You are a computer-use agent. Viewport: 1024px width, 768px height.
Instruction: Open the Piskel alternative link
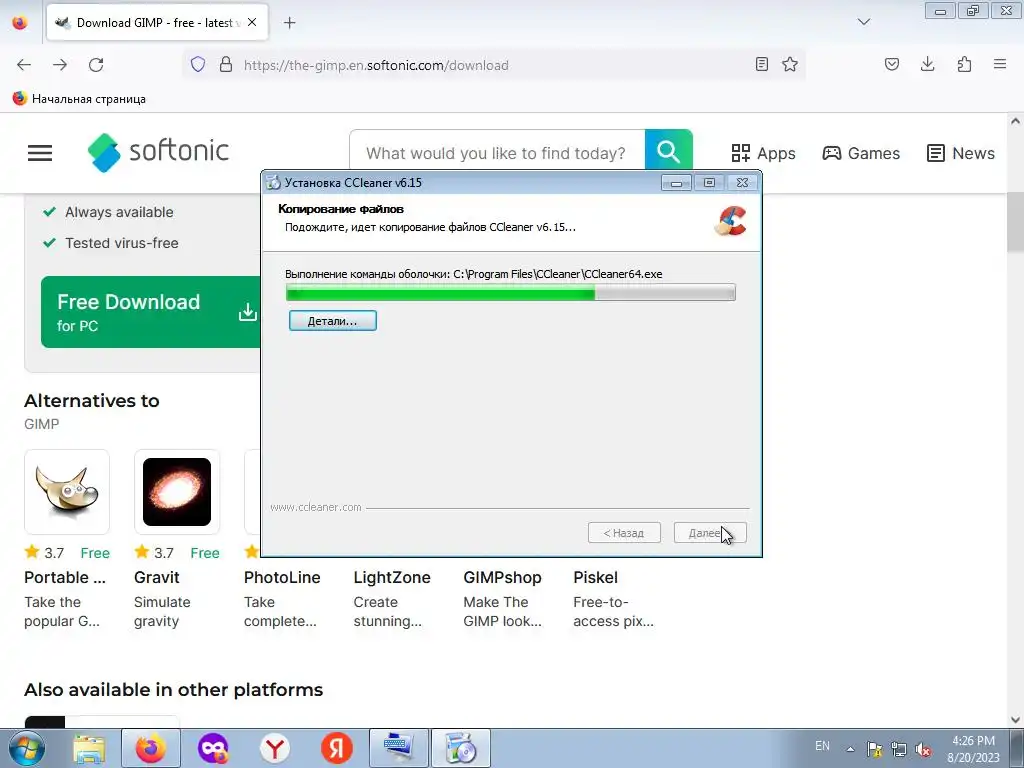pos(596,578)
